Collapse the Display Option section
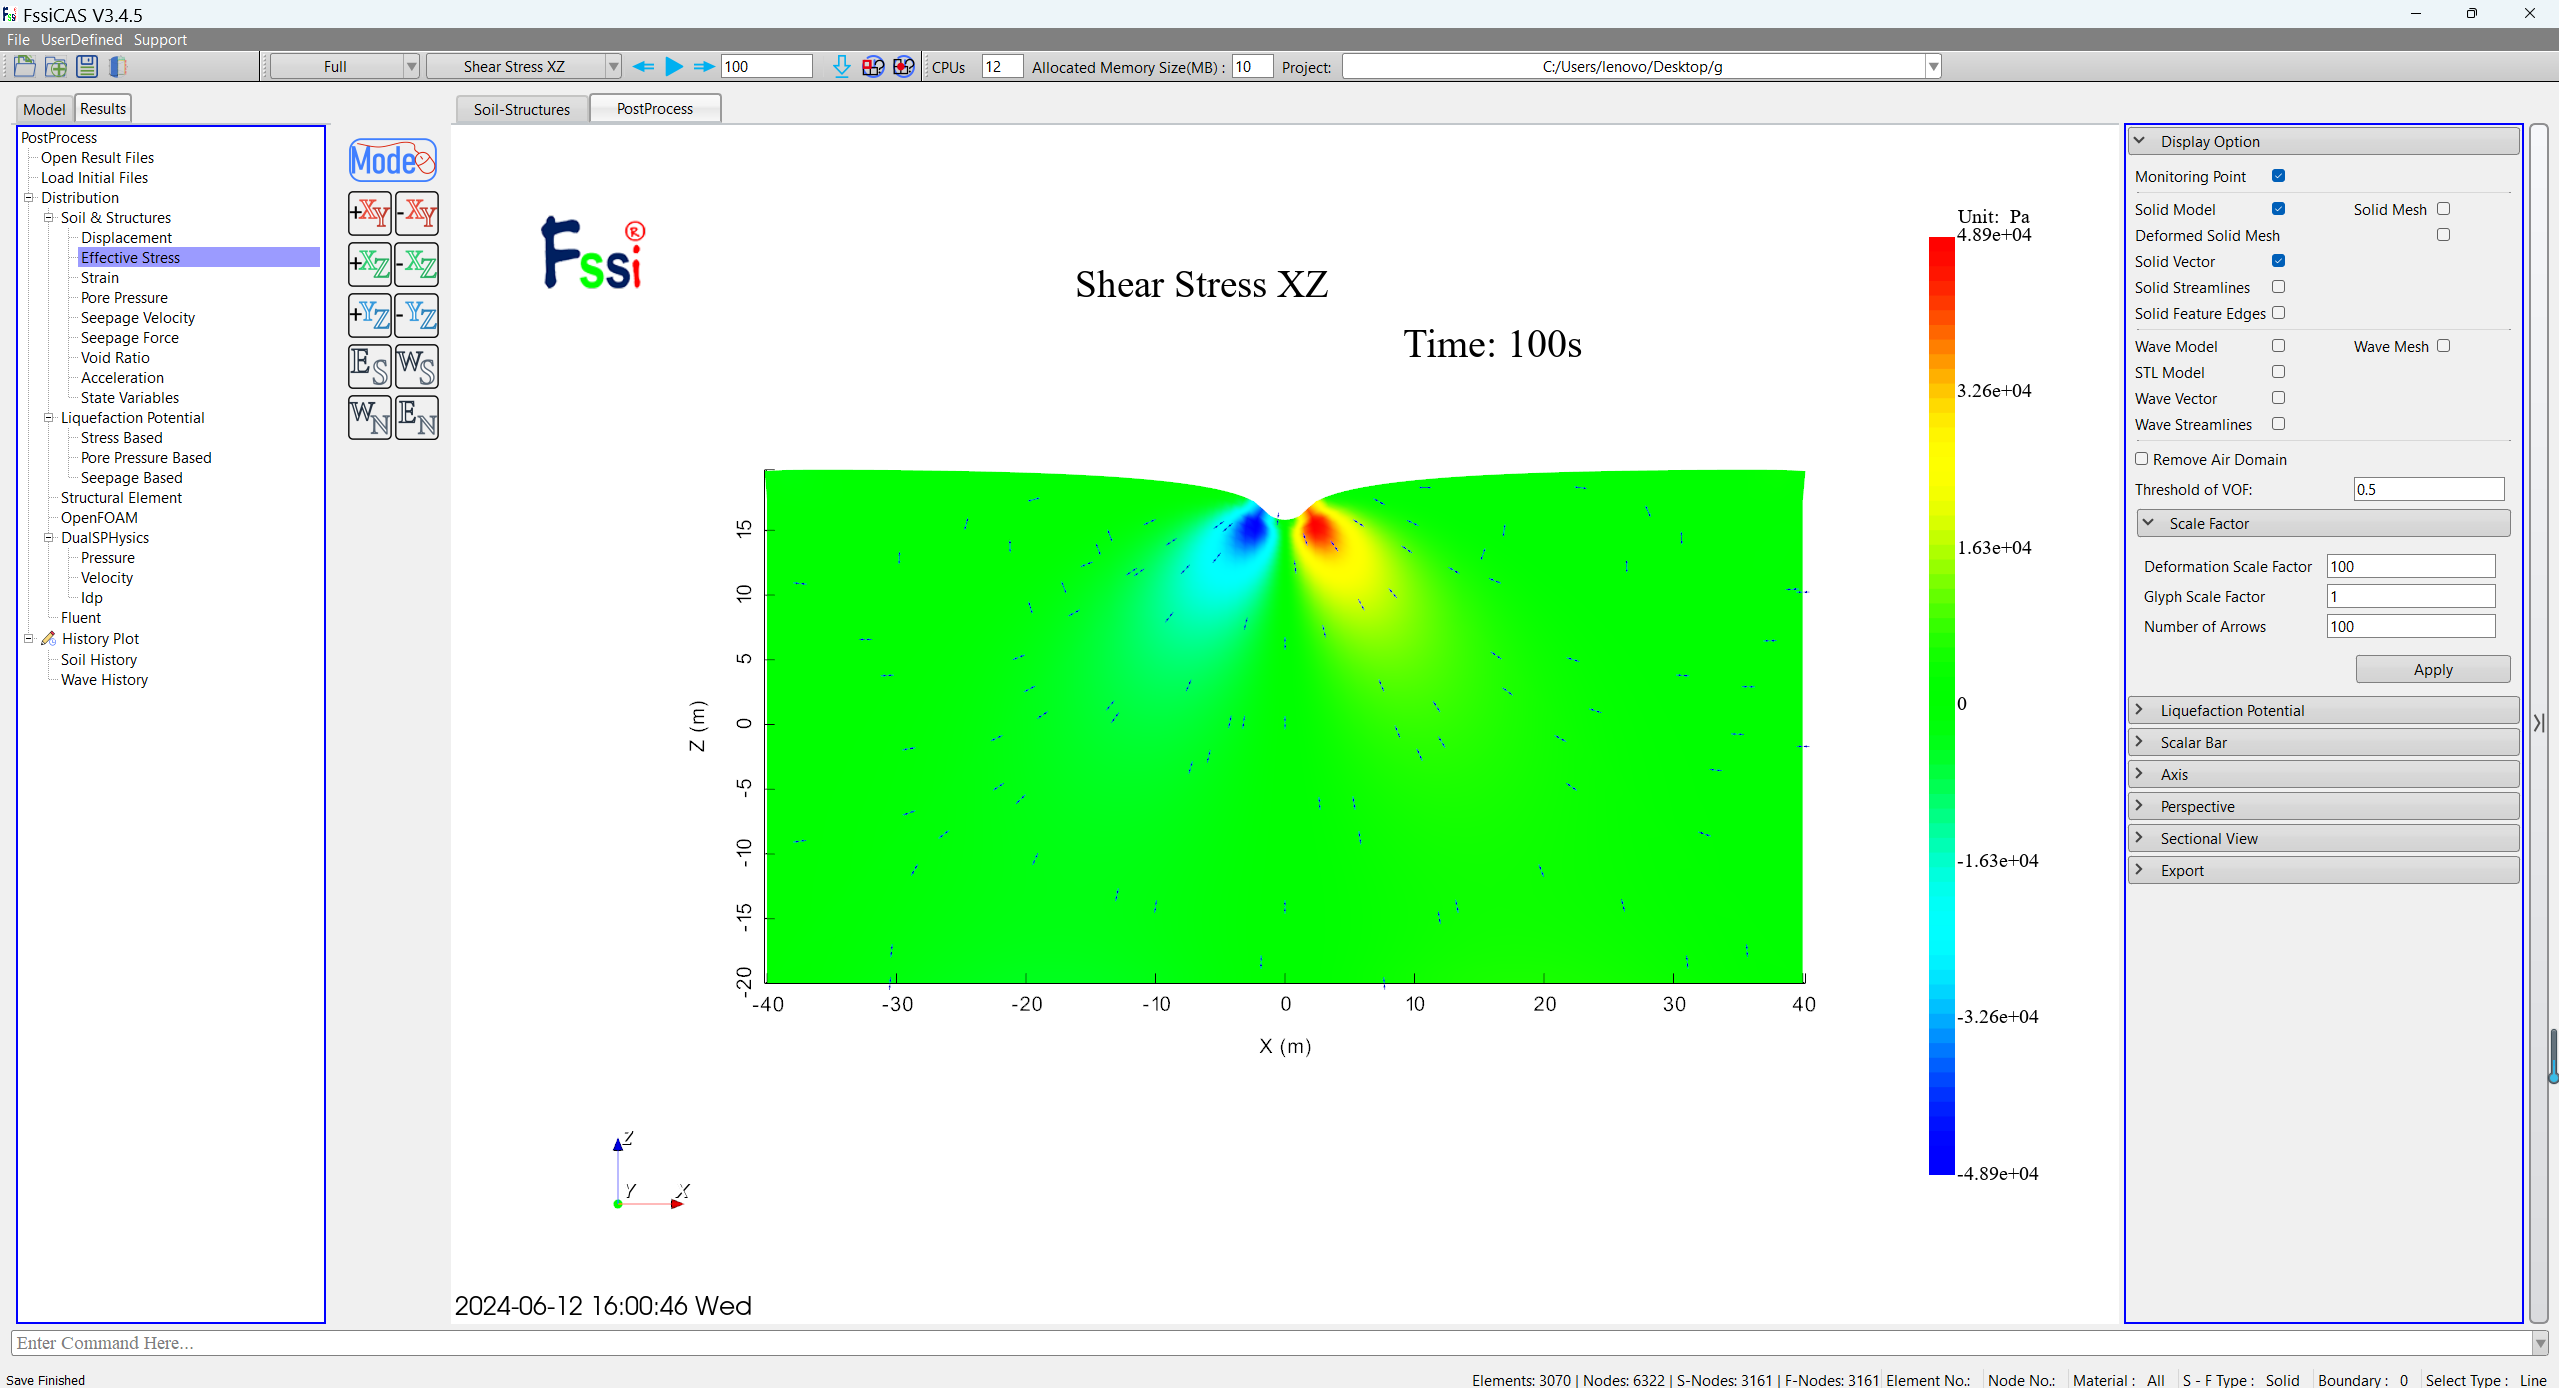Image resolution: width=2559 pixels, height=1388 pixels. tap(2323, 142)
